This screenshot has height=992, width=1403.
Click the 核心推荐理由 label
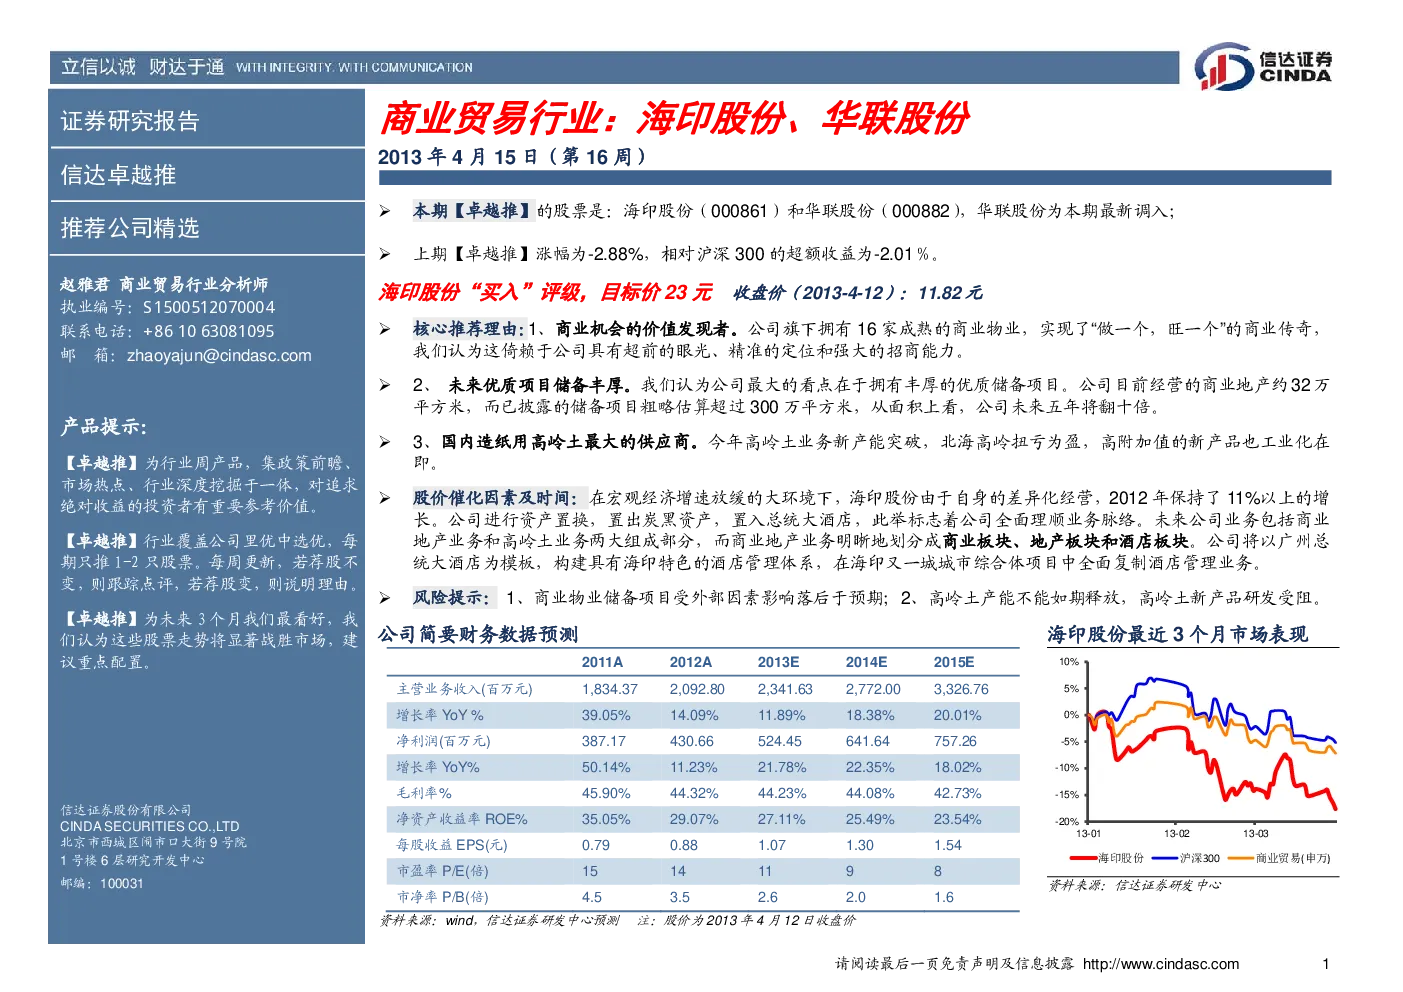469,329
